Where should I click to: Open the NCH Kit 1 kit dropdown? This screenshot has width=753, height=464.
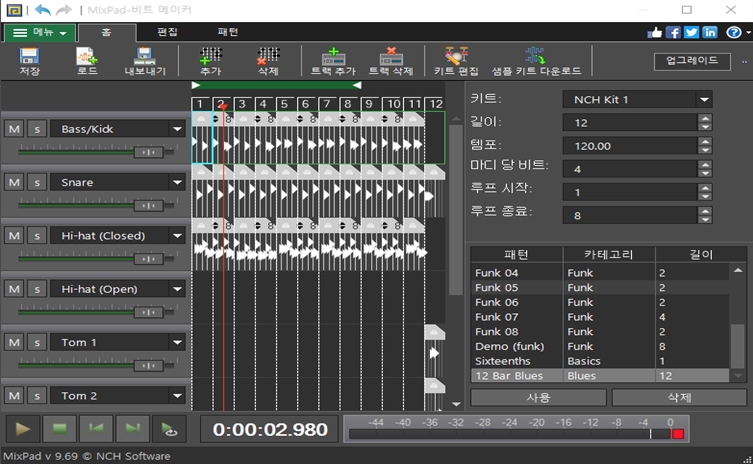tap(704, 99)
